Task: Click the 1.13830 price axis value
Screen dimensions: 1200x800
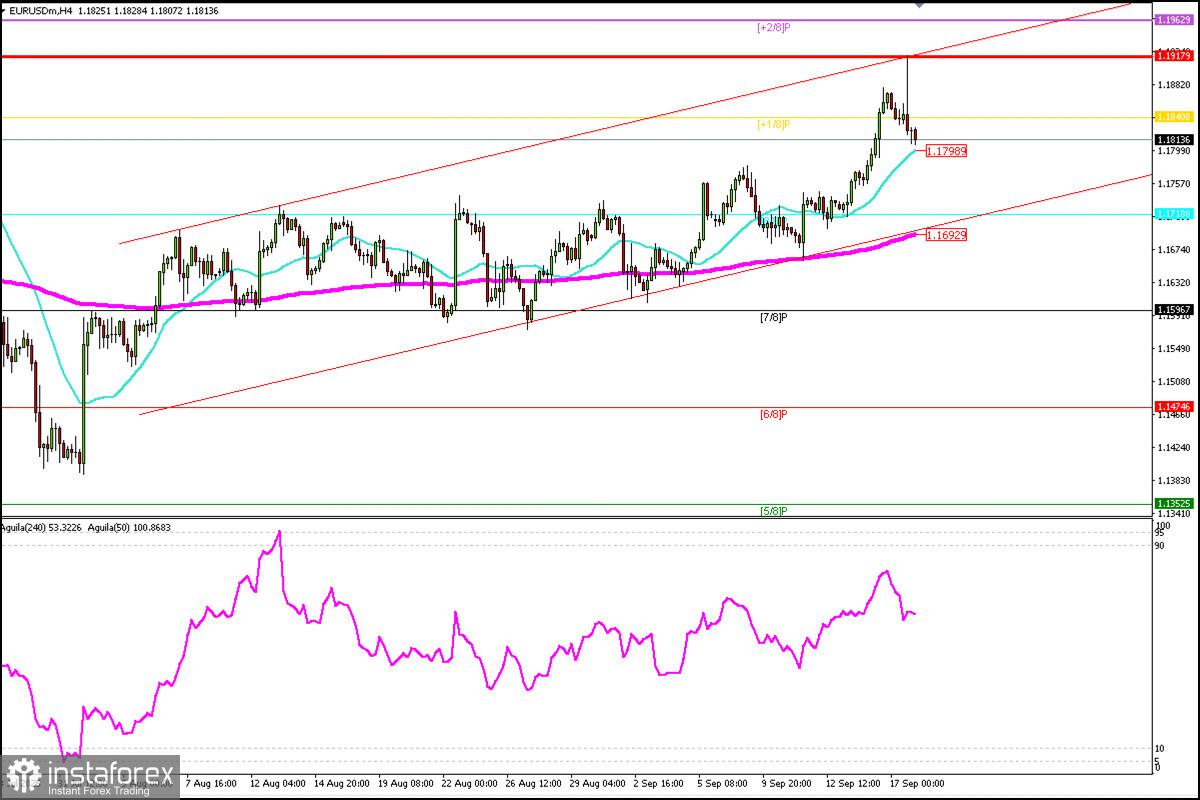Action: pos(1175,481)
